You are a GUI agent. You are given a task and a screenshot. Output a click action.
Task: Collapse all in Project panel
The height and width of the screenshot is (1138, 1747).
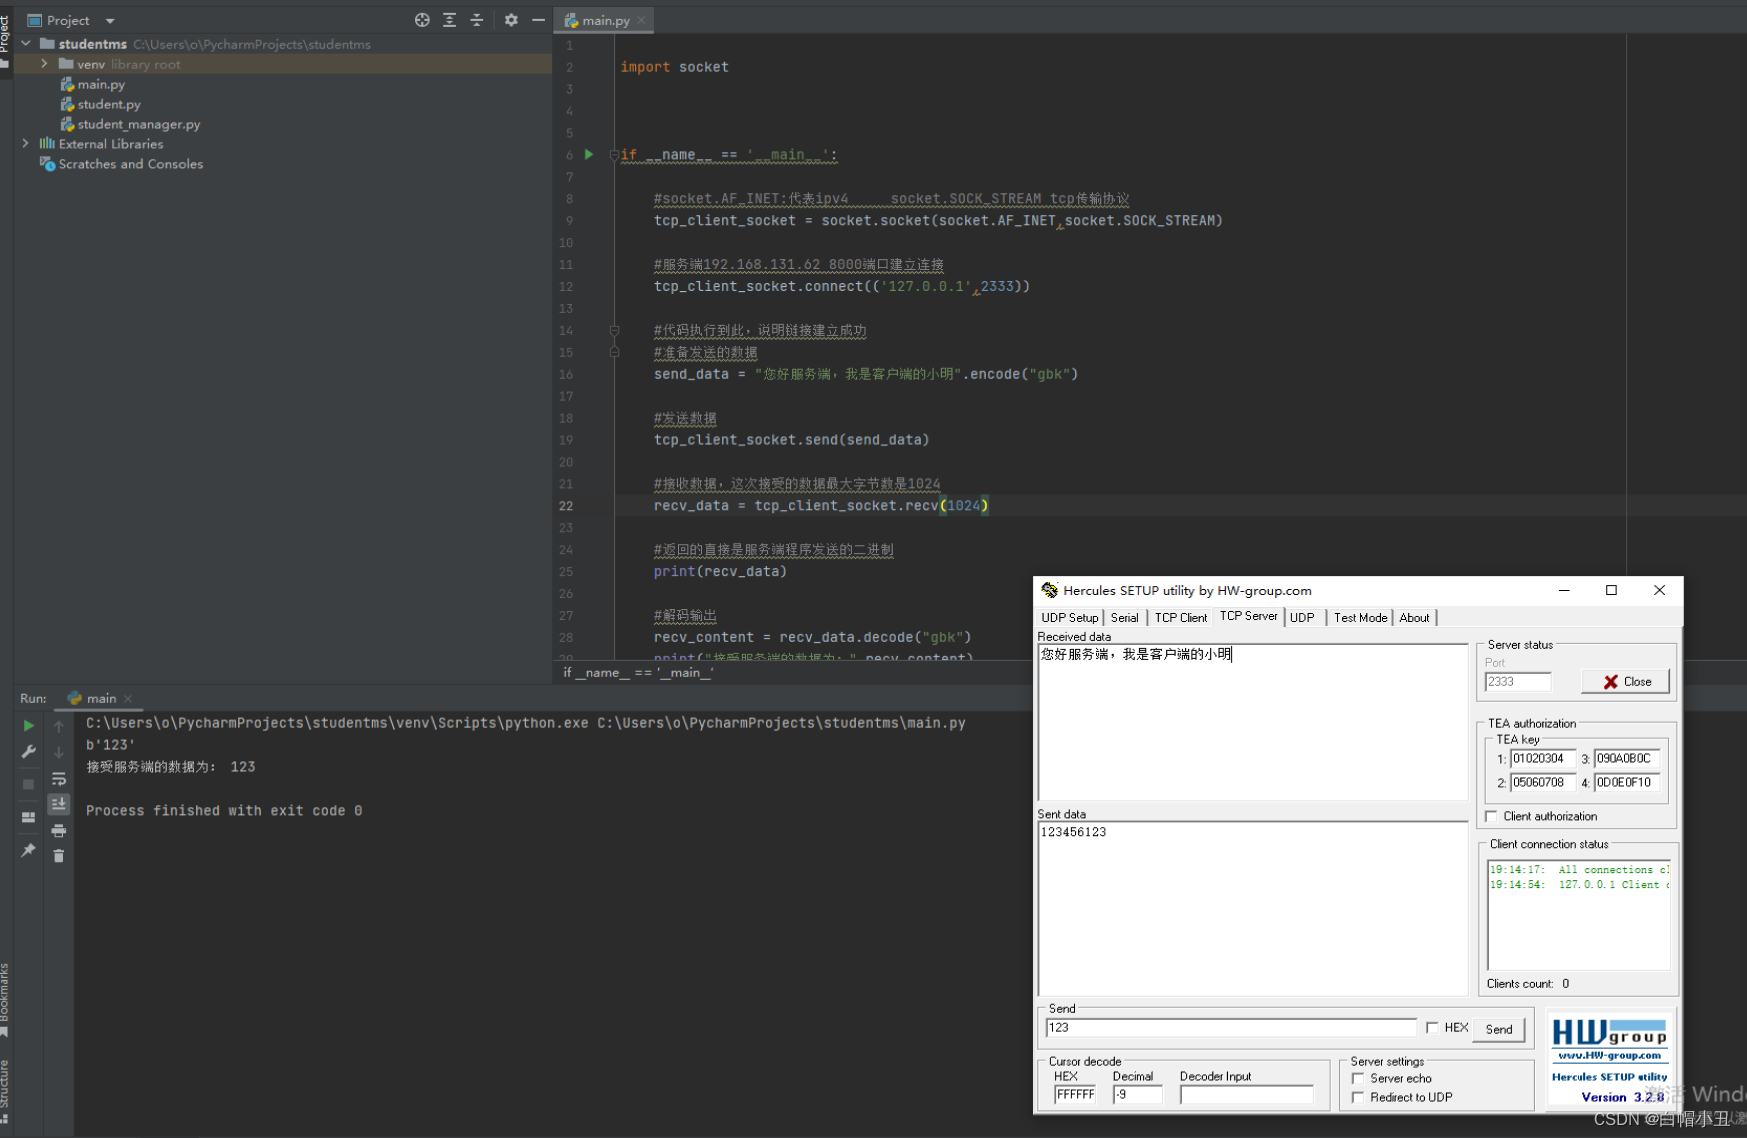pyautogui.click(x=477, y=20)
